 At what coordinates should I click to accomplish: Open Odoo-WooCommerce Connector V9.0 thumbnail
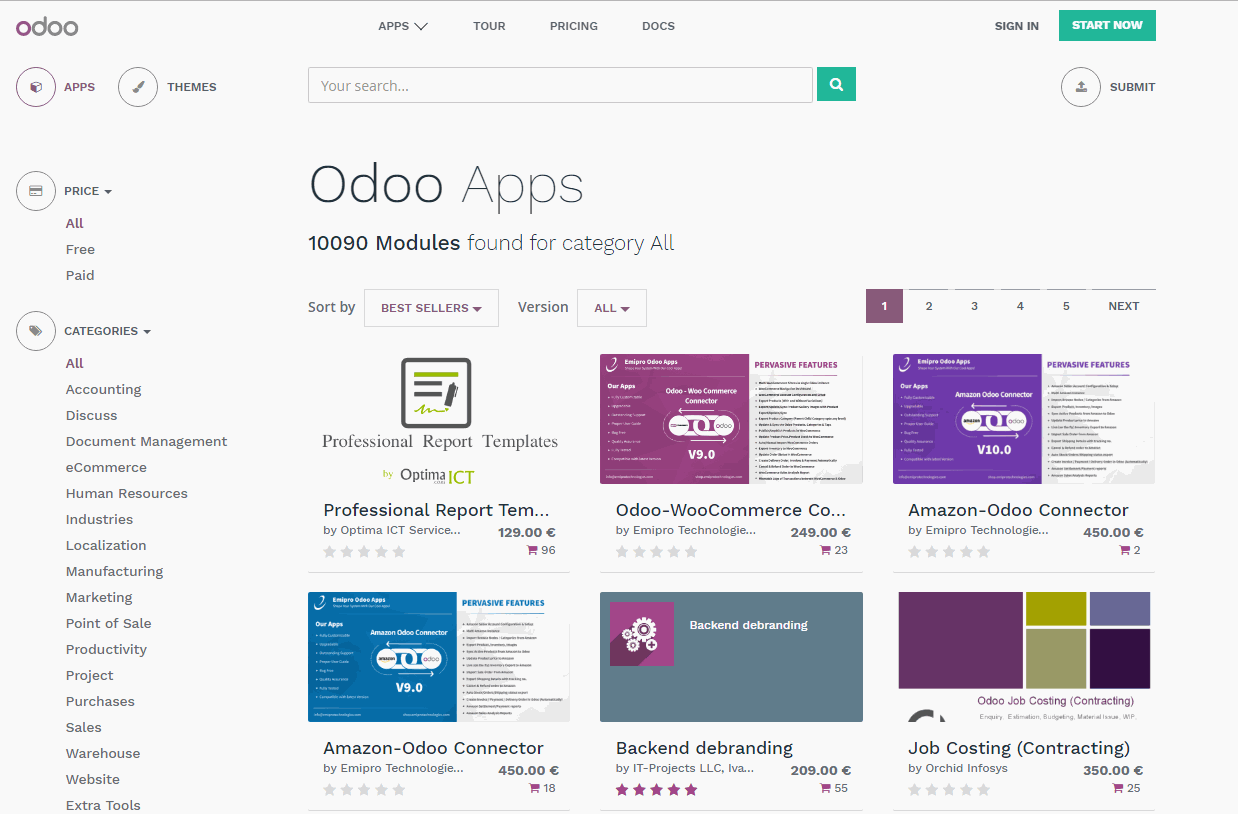731,419
